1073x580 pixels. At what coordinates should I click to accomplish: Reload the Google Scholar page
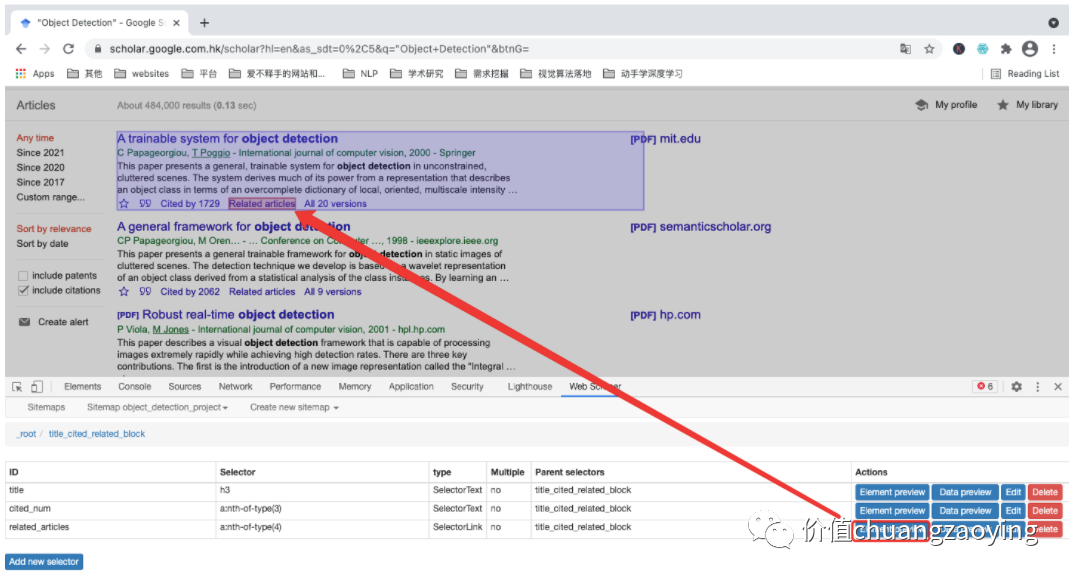click(68, 49)
